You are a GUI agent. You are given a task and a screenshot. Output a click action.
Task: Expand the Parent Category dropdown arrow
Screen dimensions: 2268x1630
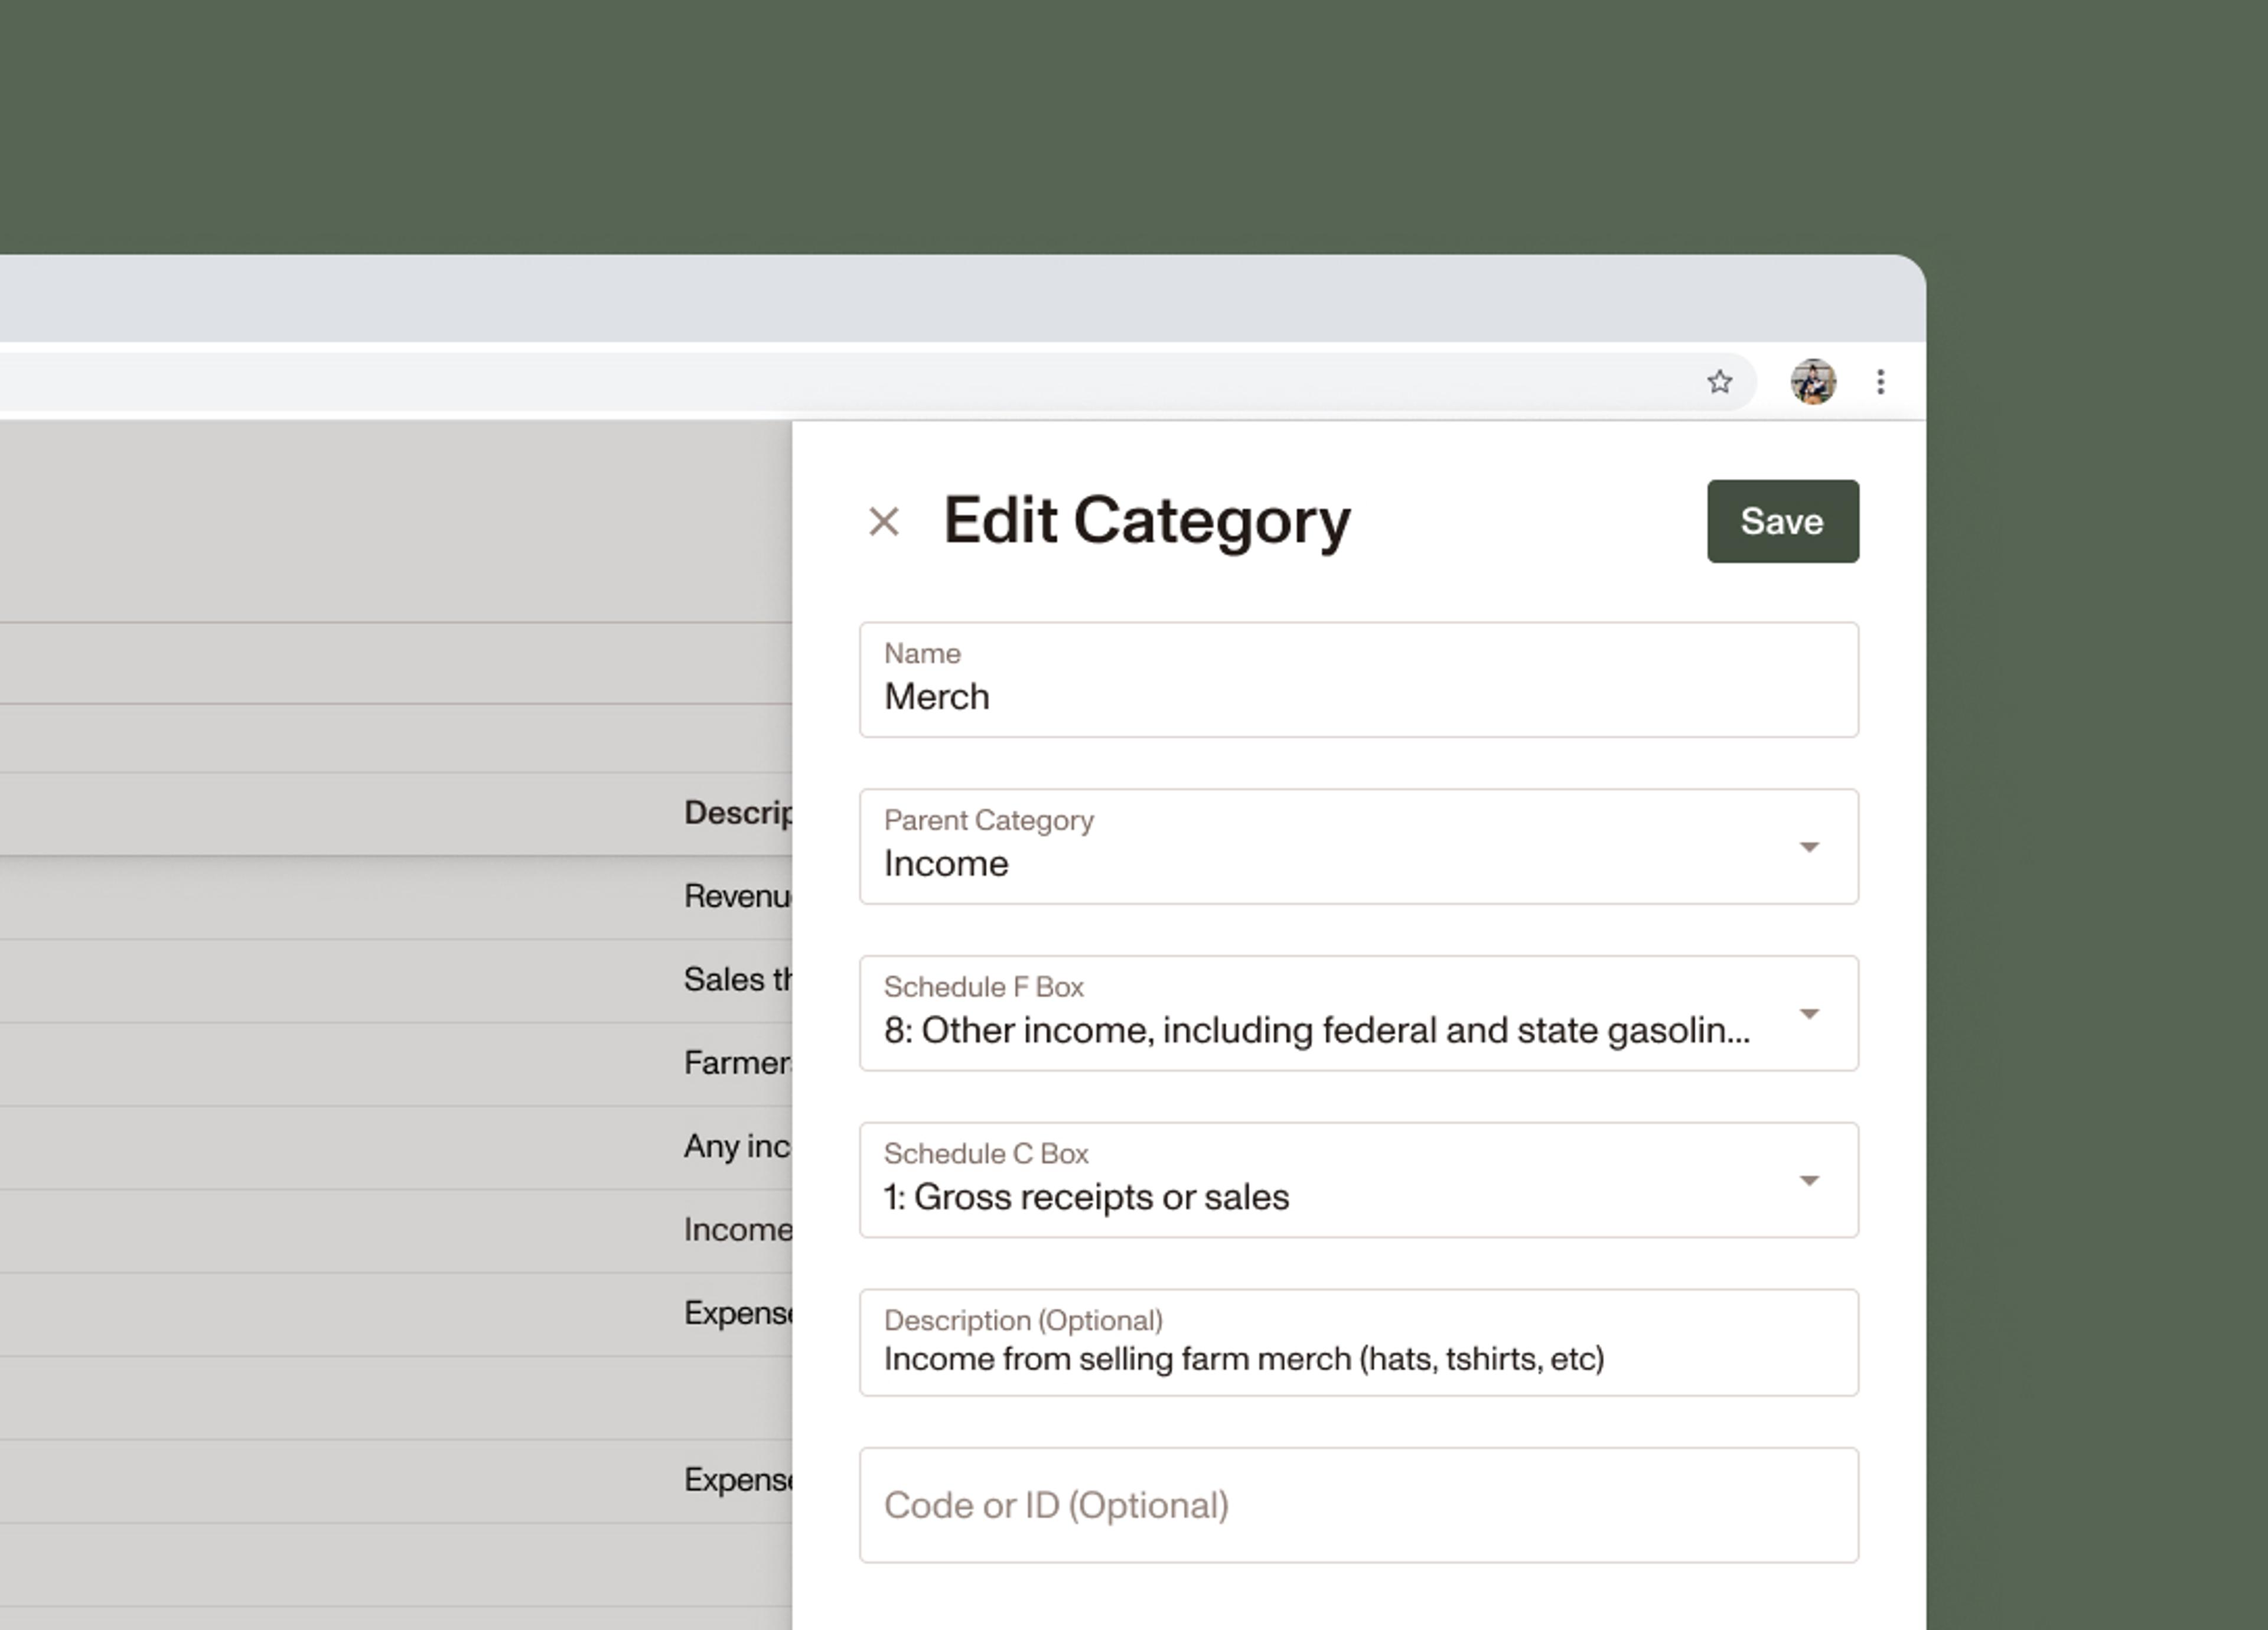pyautogui.click(x=1808, y=848)
